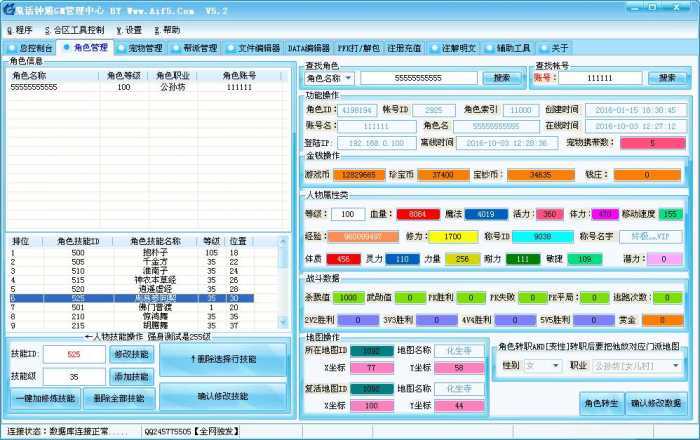Open the 总控制台 tab

31,47
